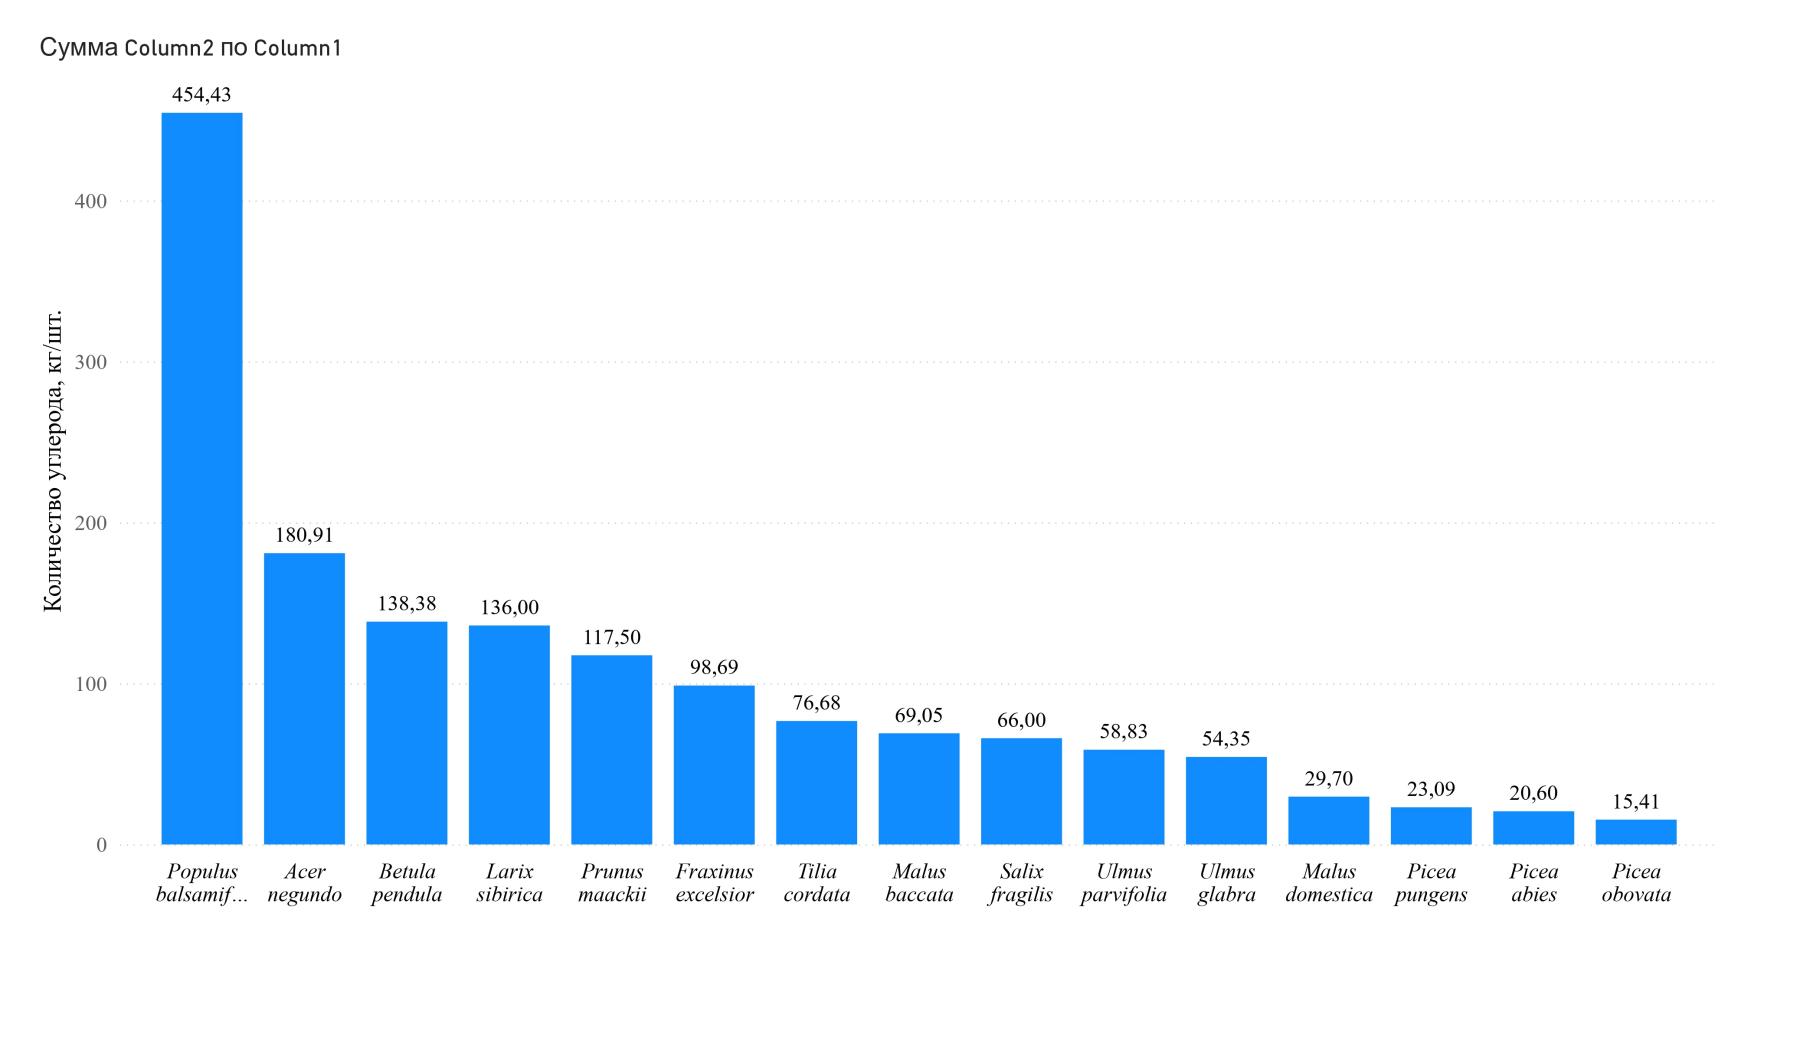Screen dimensions: 1800x1041
Task: Select the Populus balsamifera bar
Action: click(x=202, y=479)
